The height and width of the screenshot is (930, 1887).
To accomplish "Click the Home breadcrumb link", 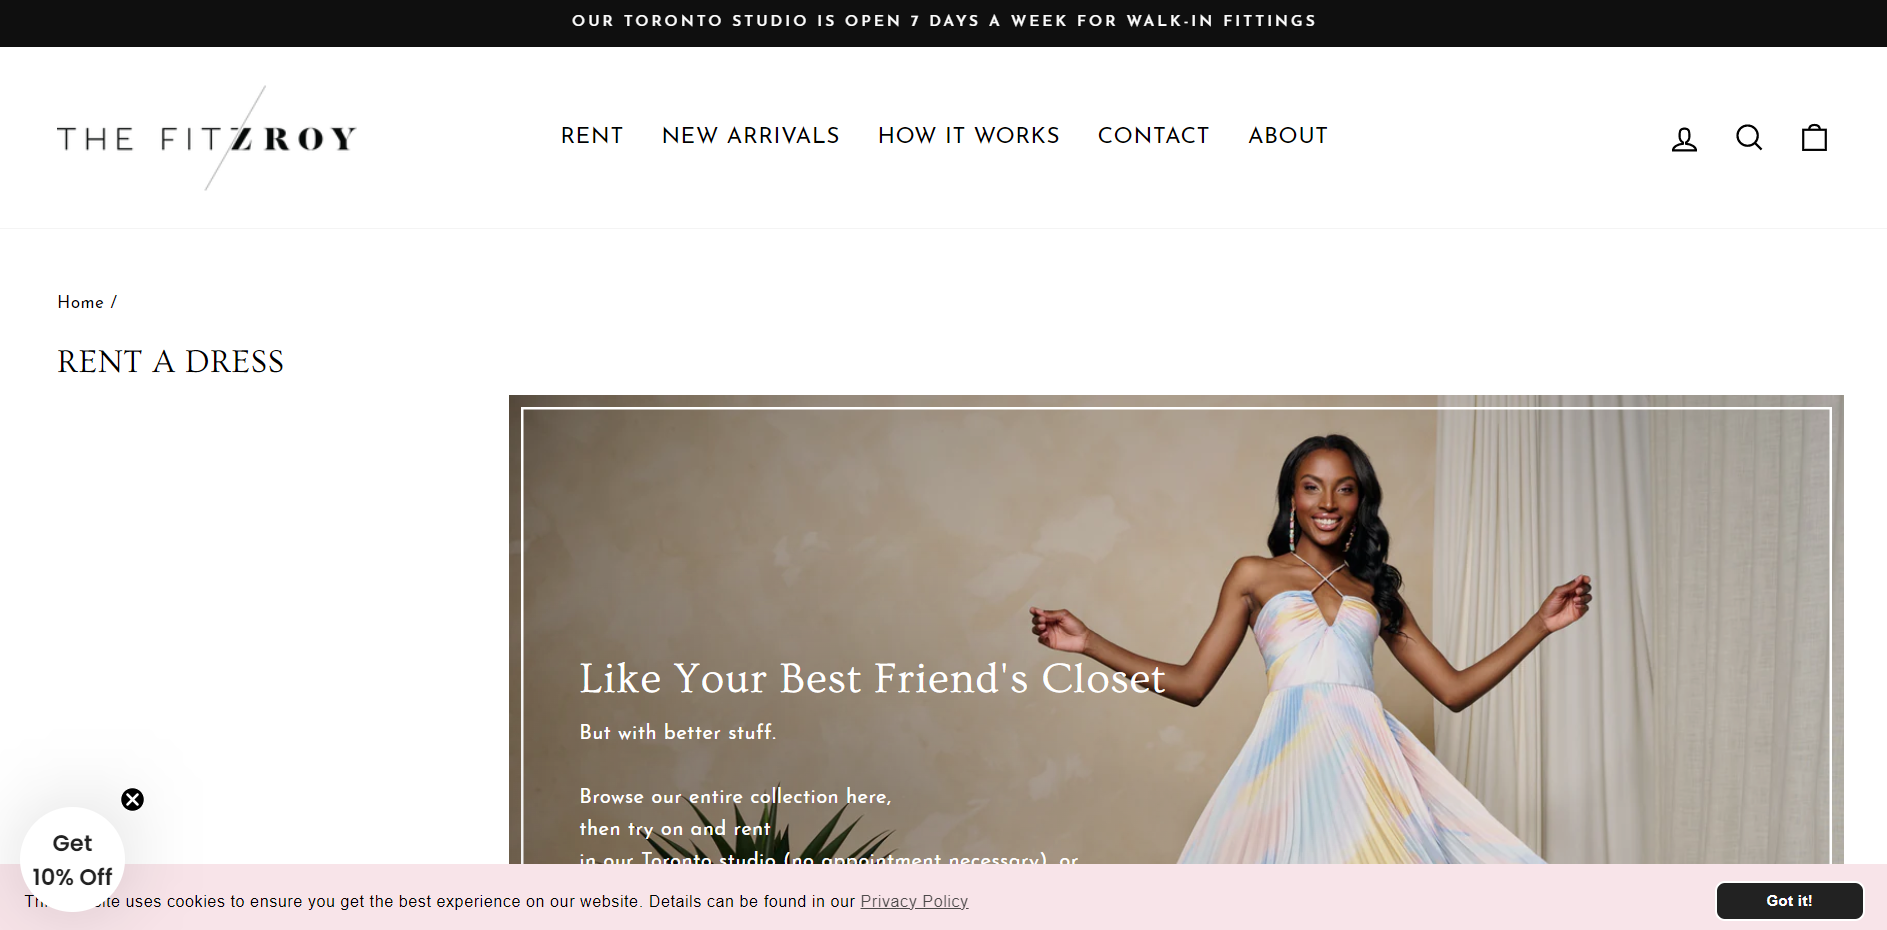I will coord(80,302).
